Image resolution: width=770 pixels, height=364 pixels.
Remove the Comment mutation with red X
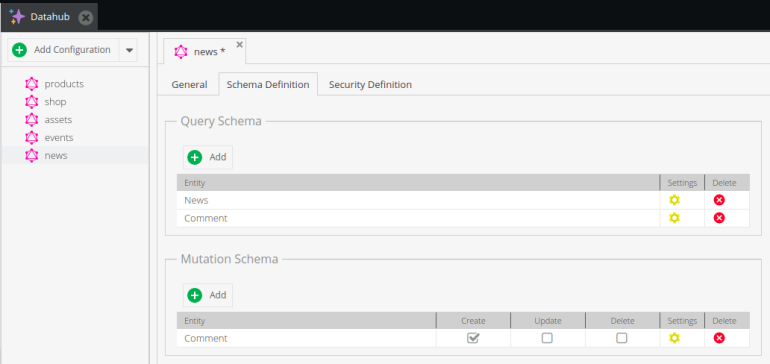(x=719, y=338)
